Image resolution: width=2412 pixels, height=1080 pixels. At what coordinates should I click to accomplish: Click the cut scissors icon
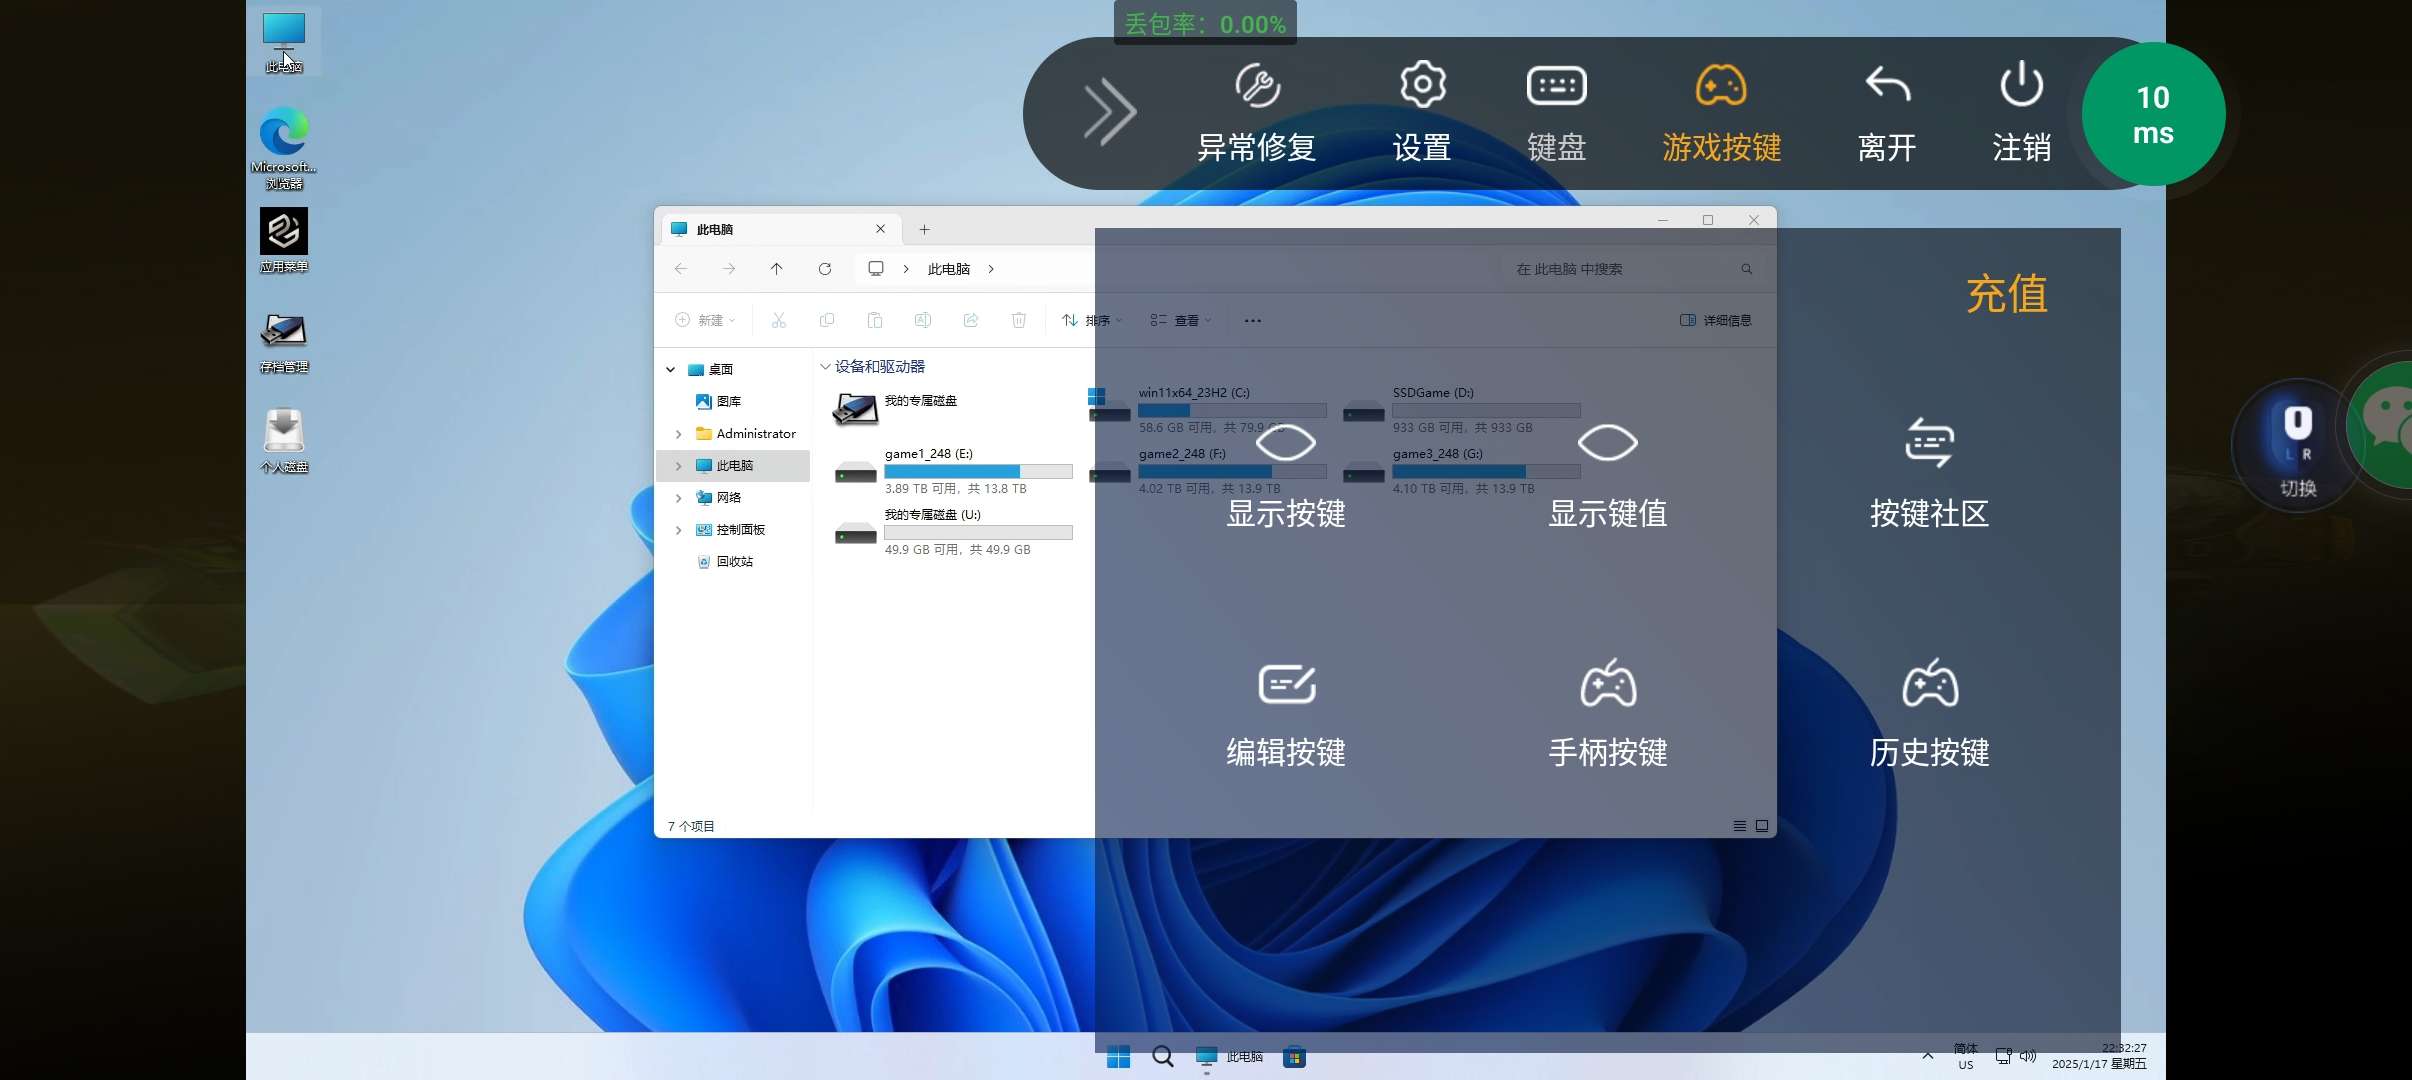click(x=779, y=320)
